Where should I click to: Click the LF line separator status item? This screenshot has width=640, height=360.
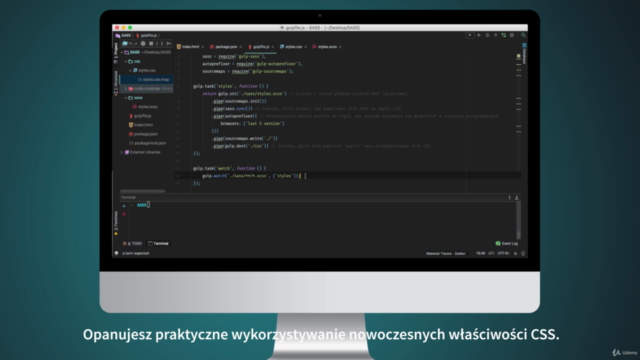click(x=491, y=253)
